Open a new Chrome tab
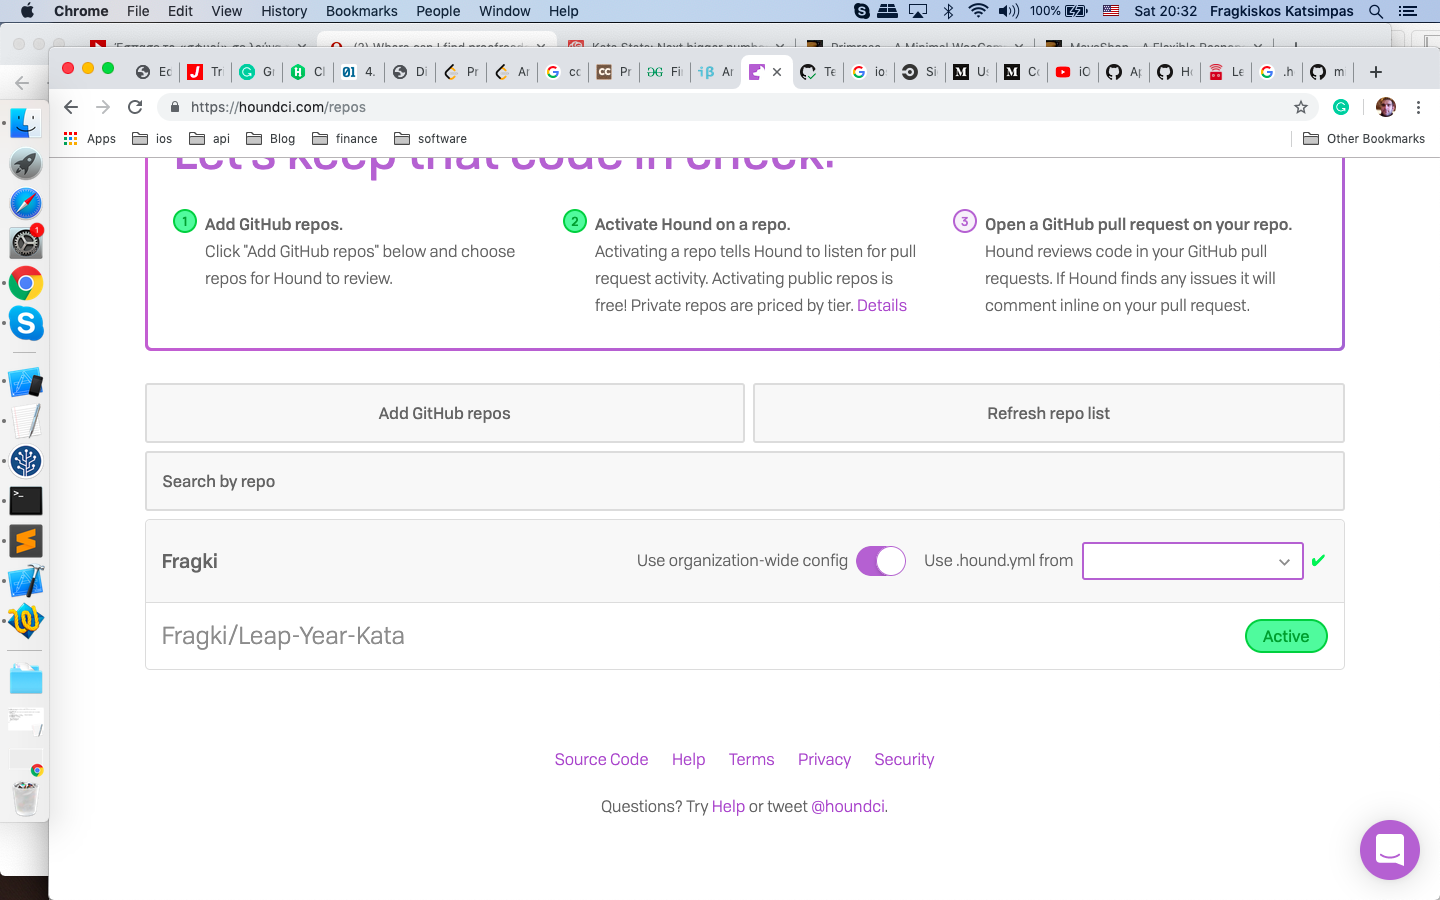The height and width of the screenshot is (900, 1440). coord(1376,72)
